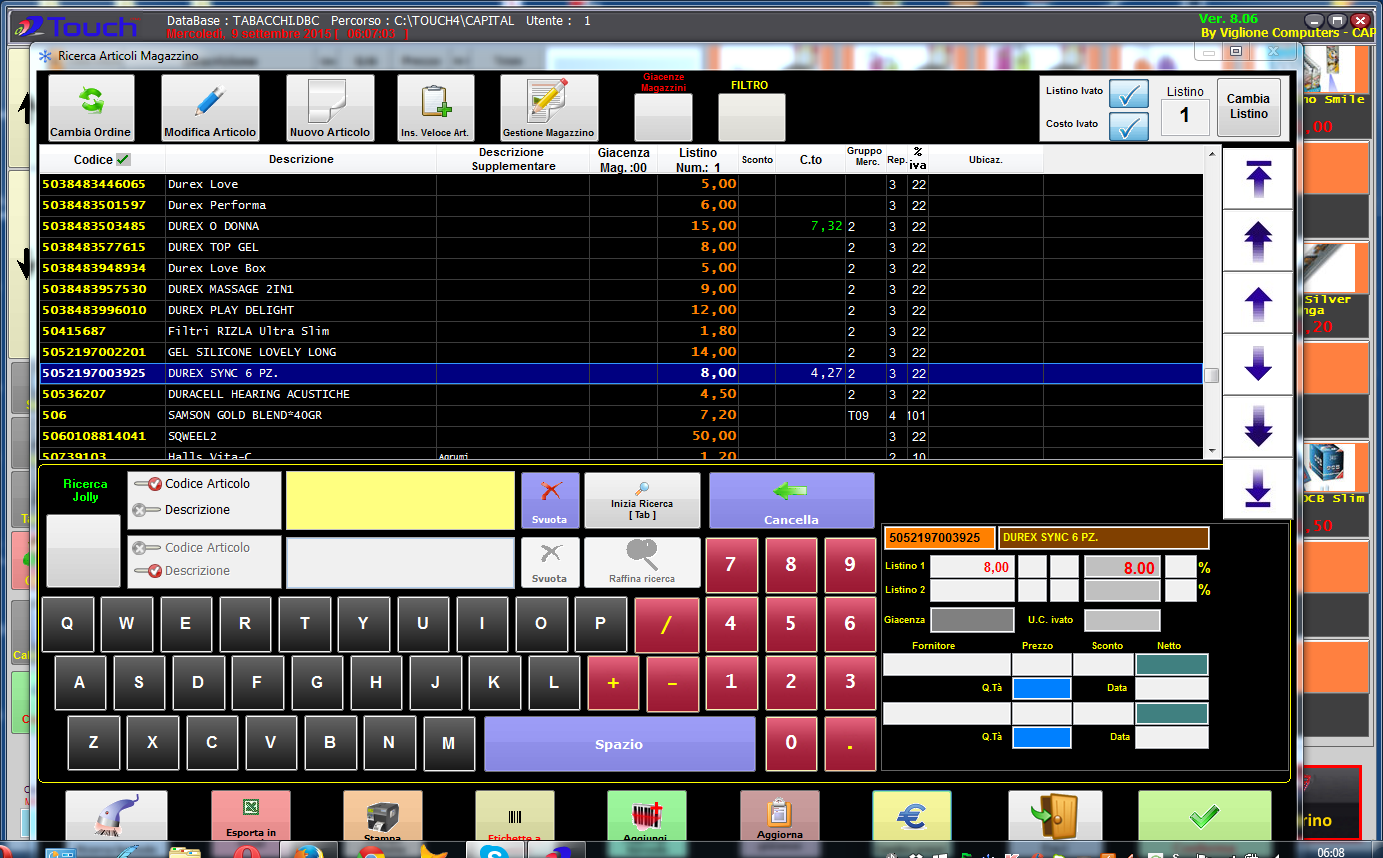Image resolution: width=1383 pixels, height=858 pixels.
Task: Click the Stampa printer button
Action: (382, 816)
